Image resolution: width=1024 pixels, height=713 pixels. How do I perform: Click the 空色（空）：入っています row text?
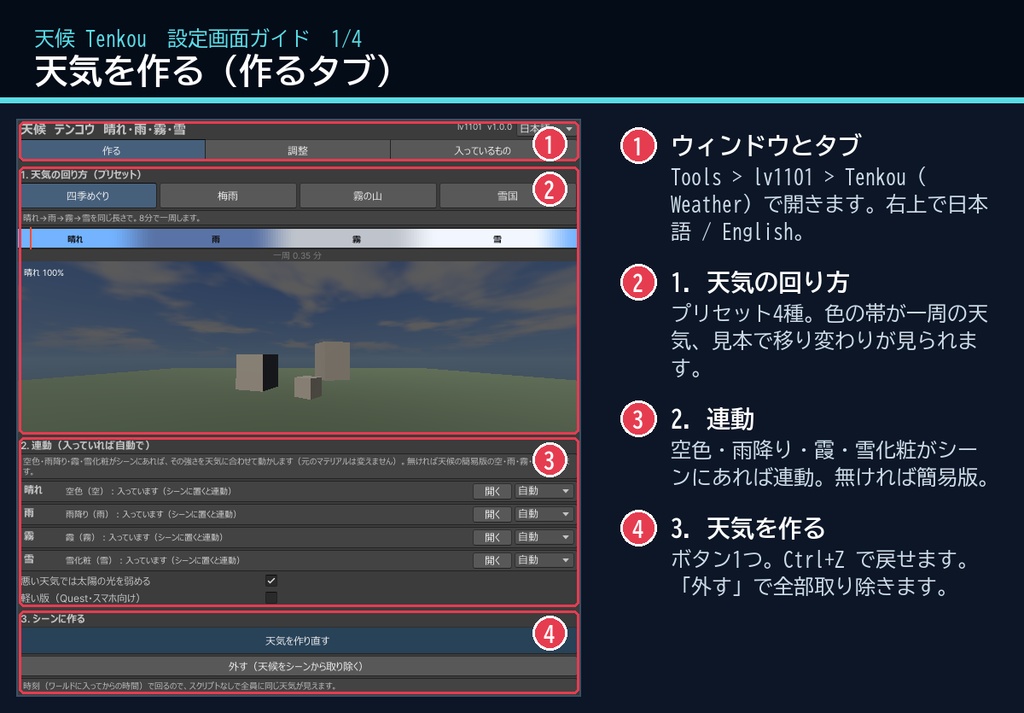point(148,491)
